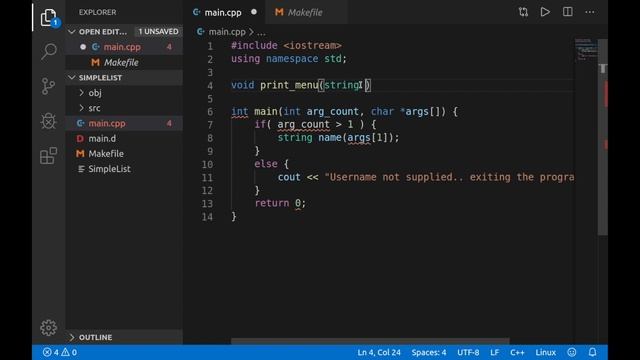This screenshot has height=360, width=640.
Task: Open More Actions ellipsis in editor toolbar
Action: click(x=590, y=12)
